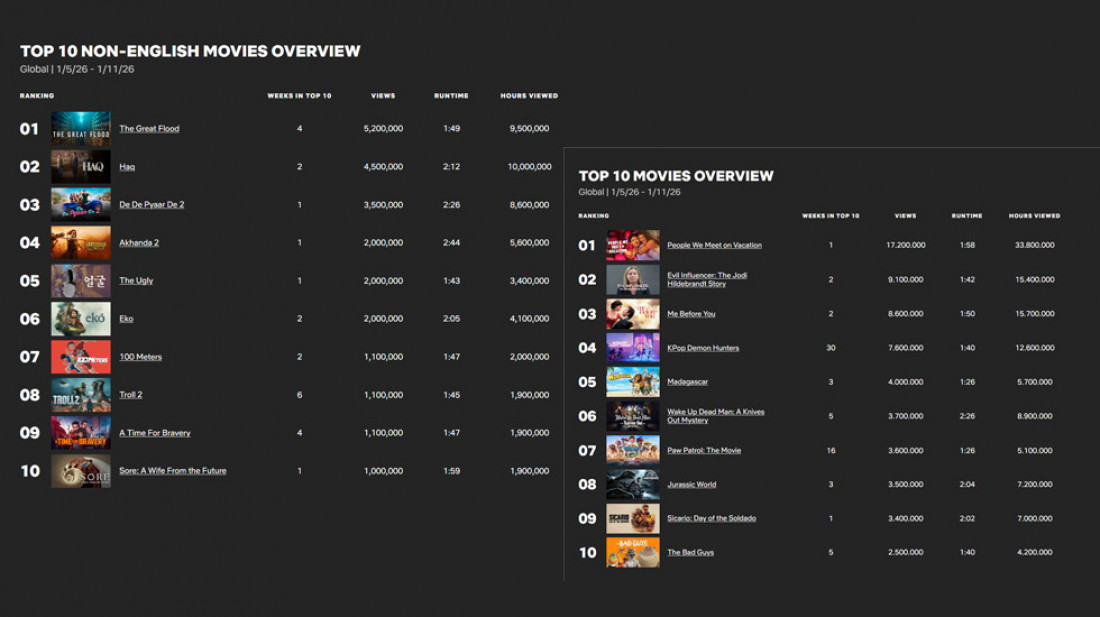Open the Eko poster thumbnail
1100x617 pixels.
coord(81,319)
